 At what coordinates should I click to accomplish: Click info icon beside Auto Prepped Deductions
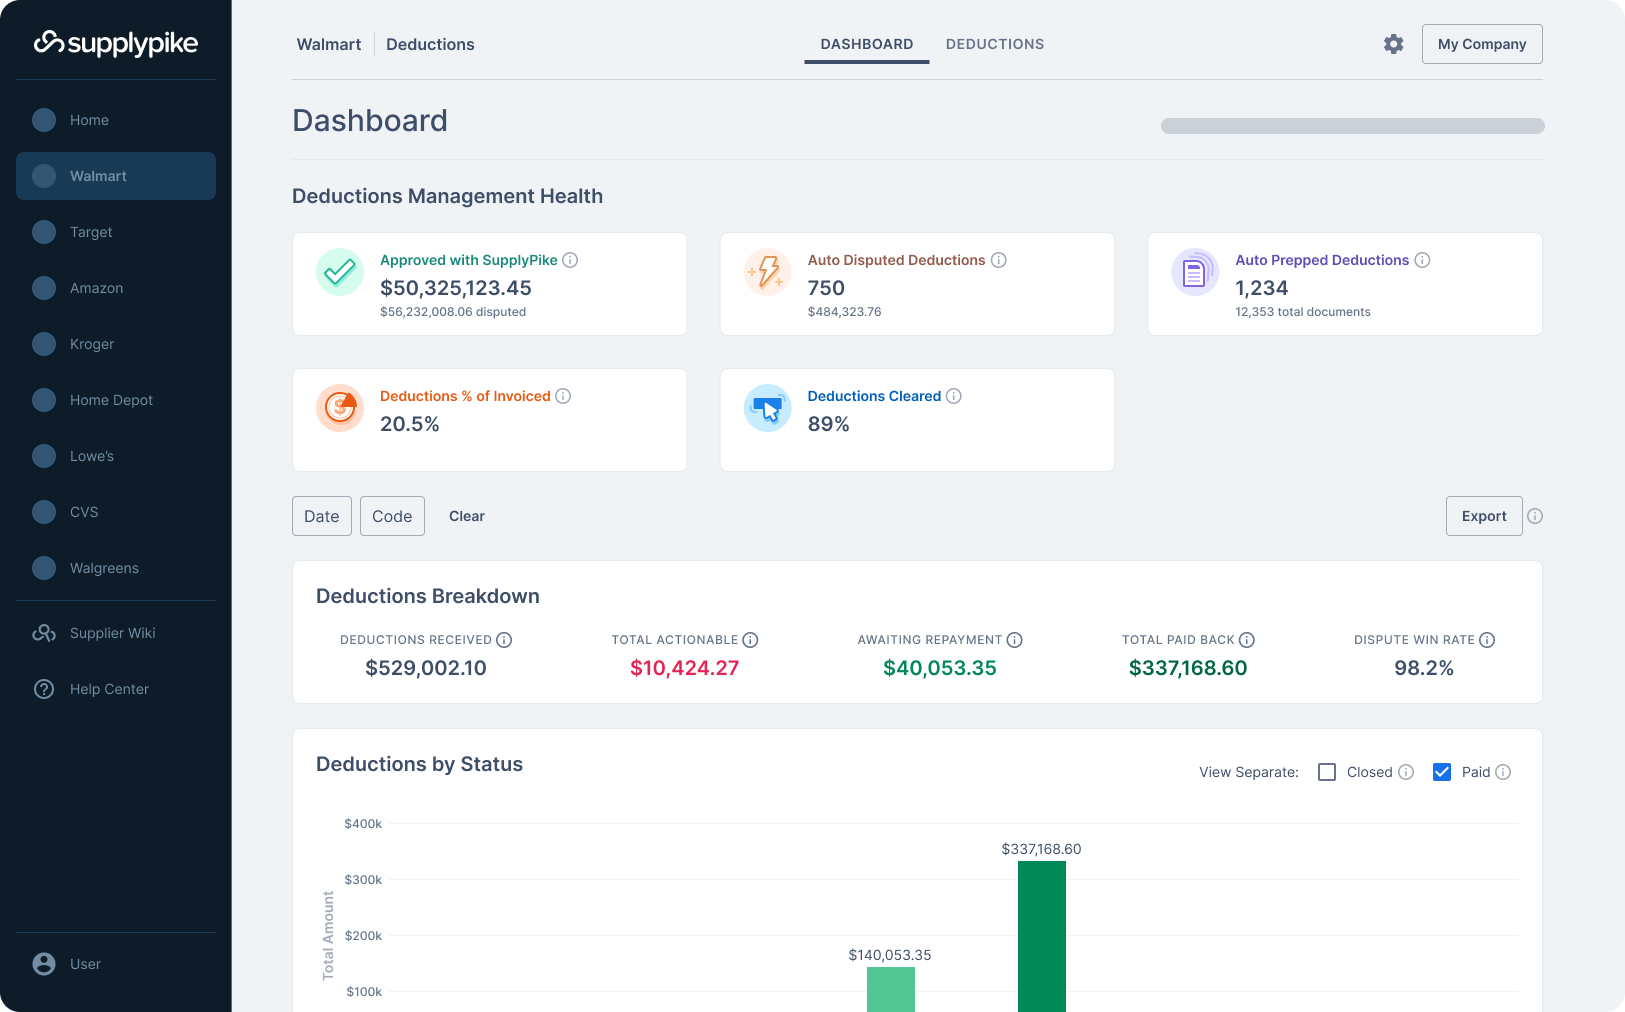click(1422, 260)
